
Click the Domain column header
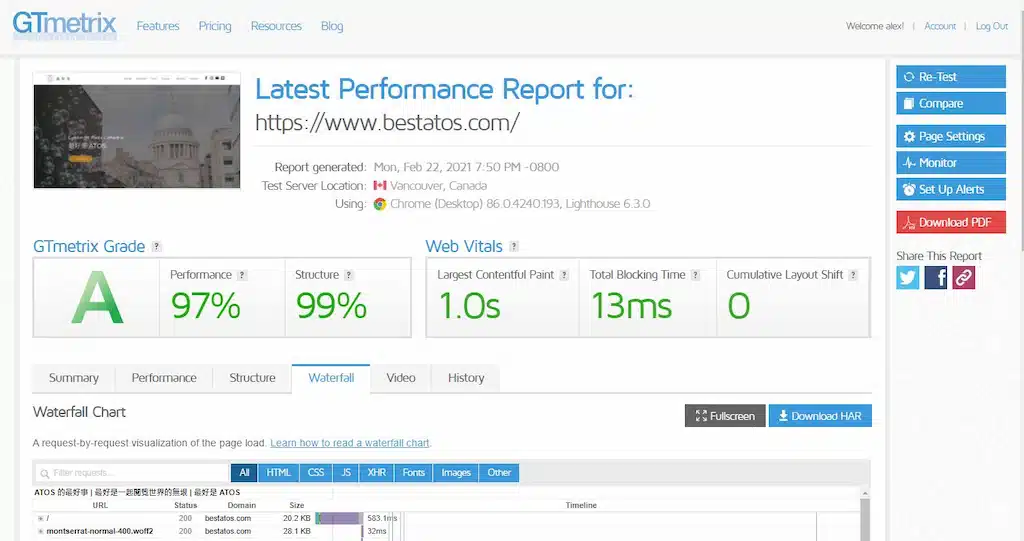click(x=242, y=505)
